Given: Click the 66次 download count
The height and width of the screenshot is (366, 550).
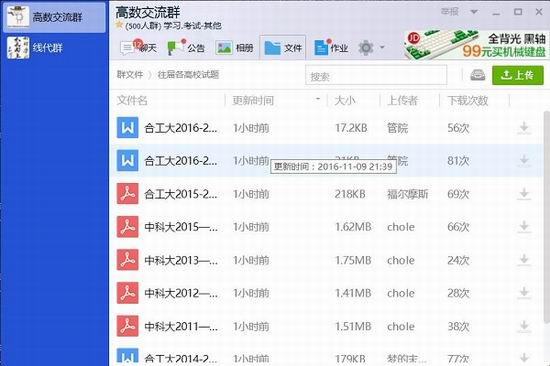Looking at the screenshot, I should tap(458, 227).
